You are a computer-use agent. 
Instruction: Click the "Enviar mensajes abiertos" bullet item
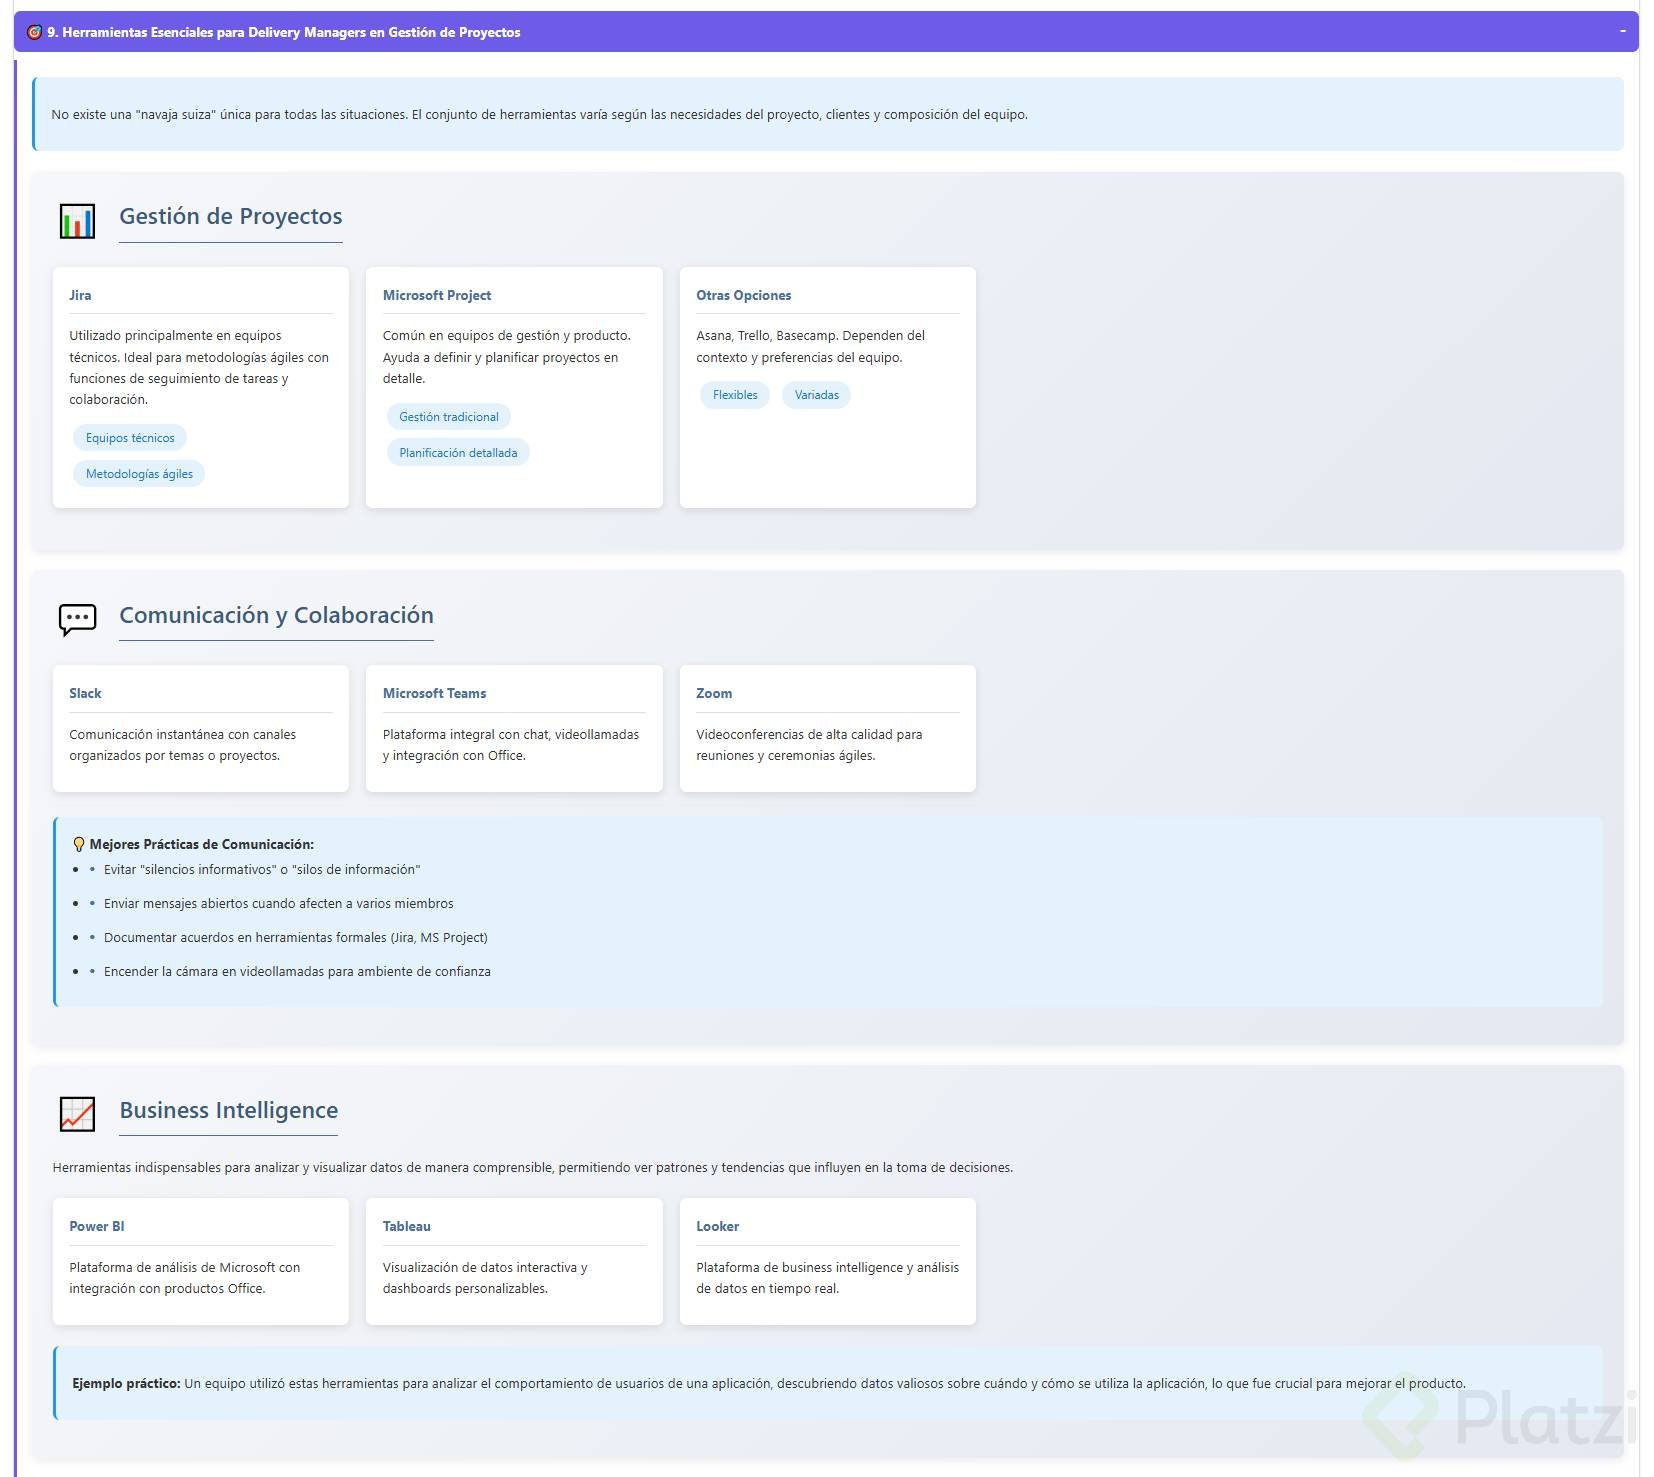point(279,904)
